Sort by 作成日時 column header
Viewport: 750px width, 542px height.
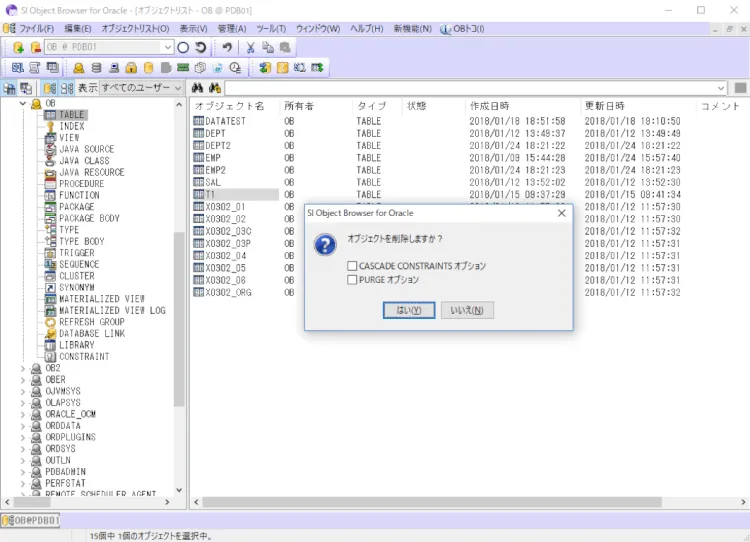pyautogui.click(x=522, y=106)
